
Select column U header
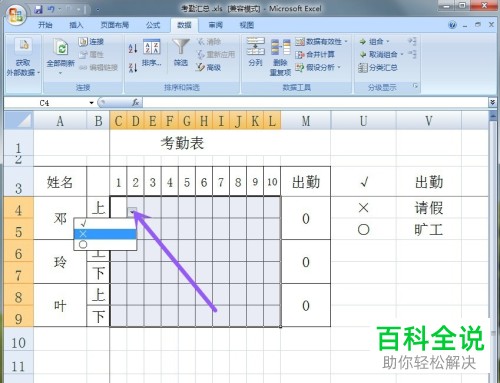pos(363,121)
